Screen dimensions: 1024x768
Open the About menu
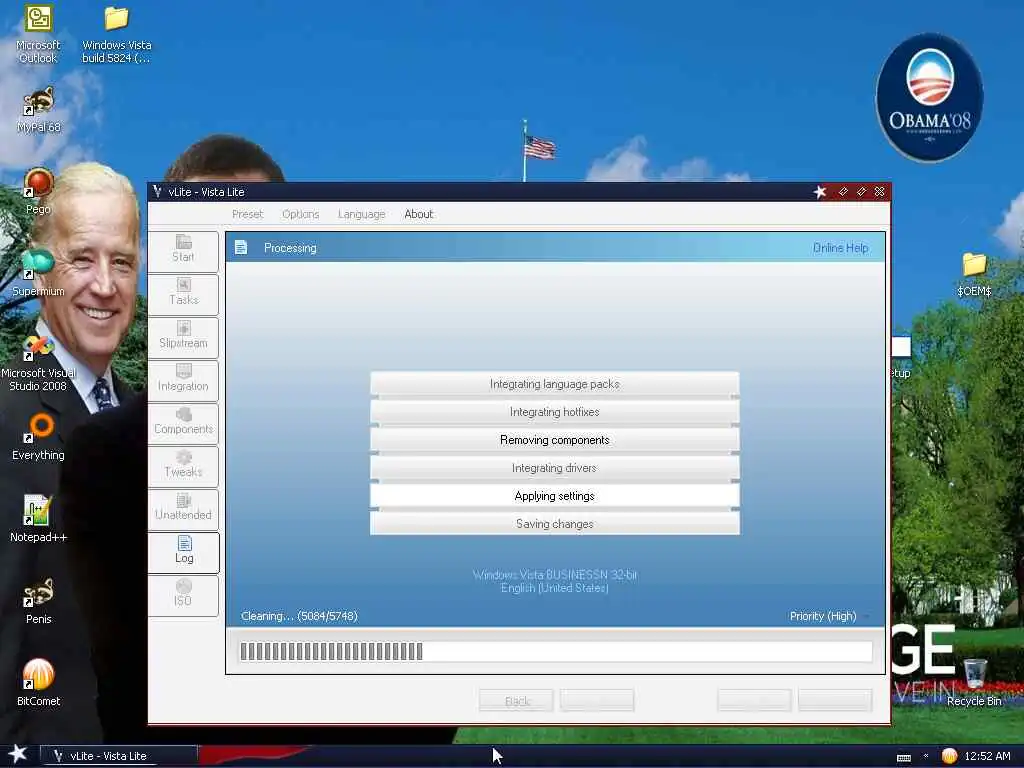point(419,214)
